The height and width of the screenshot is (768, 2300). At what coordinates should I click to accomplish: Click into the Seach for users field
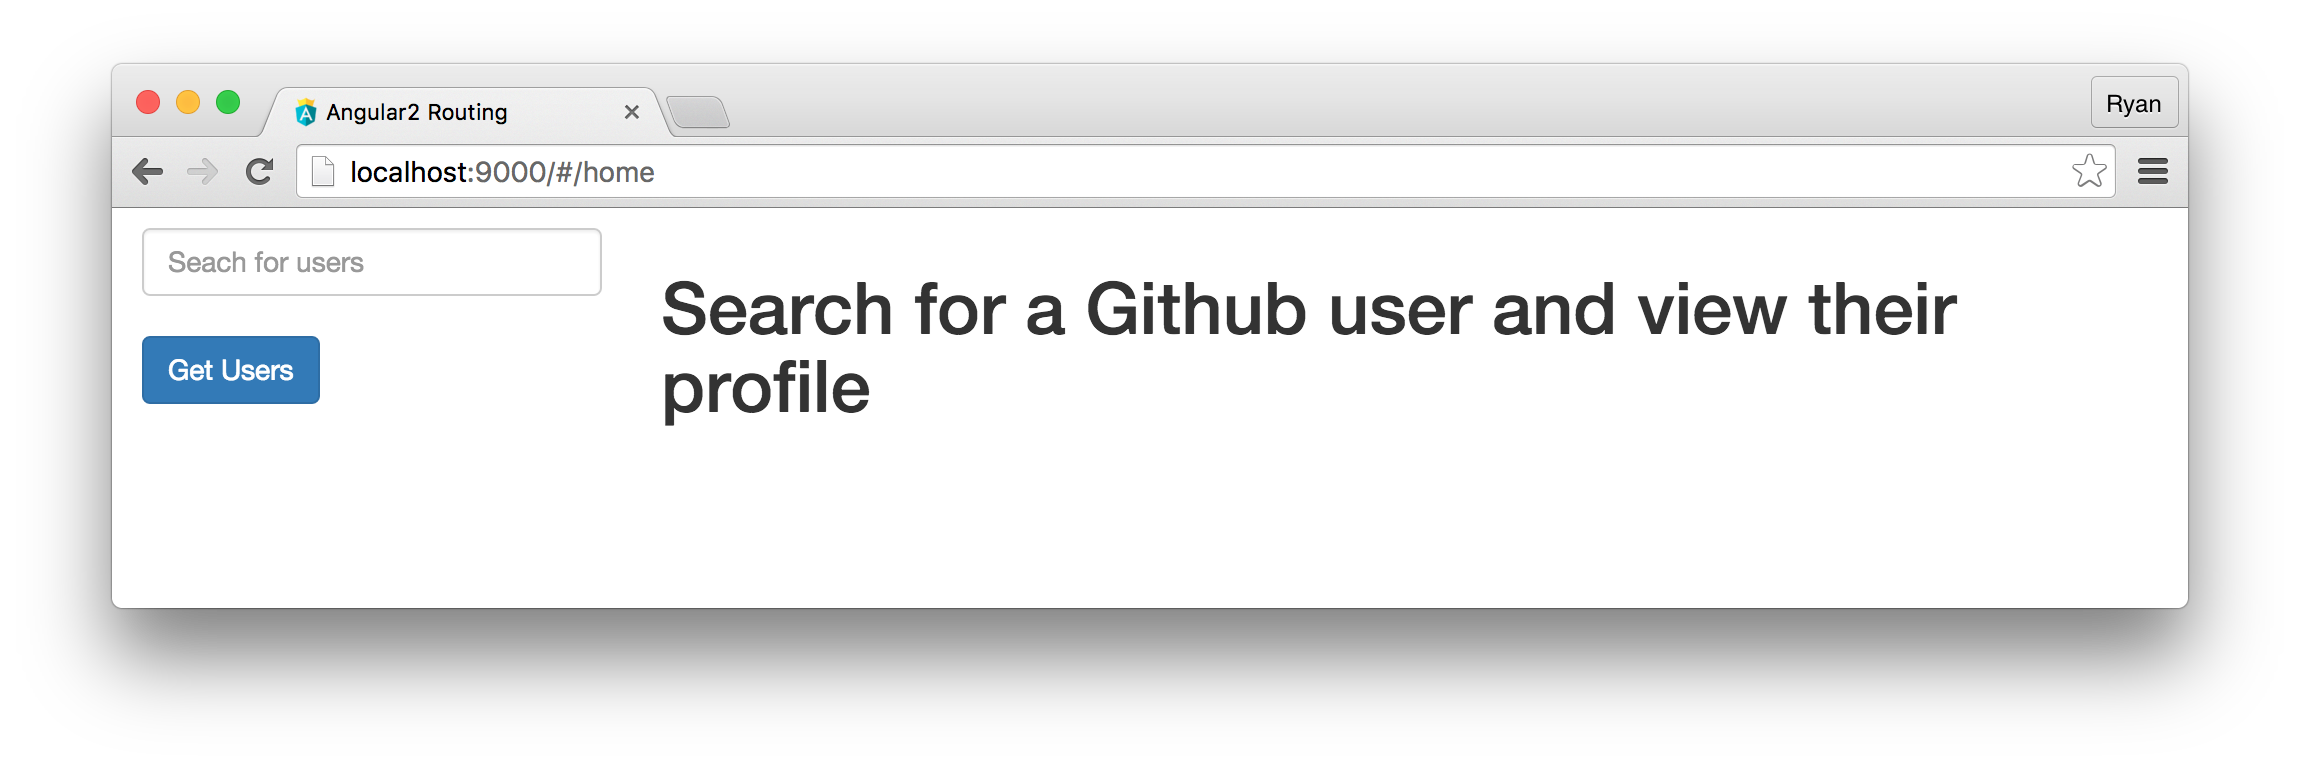(372, 262)
